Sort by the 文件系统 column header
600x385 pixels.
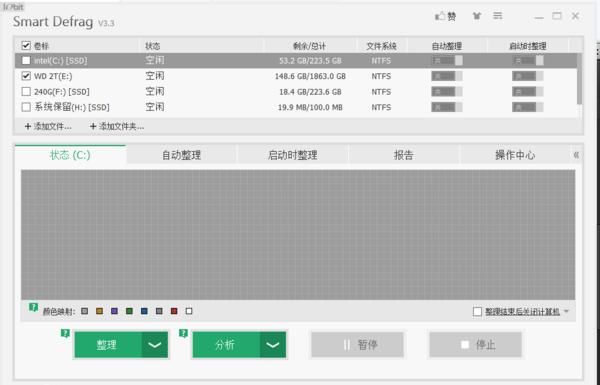[x=381, y=46]
